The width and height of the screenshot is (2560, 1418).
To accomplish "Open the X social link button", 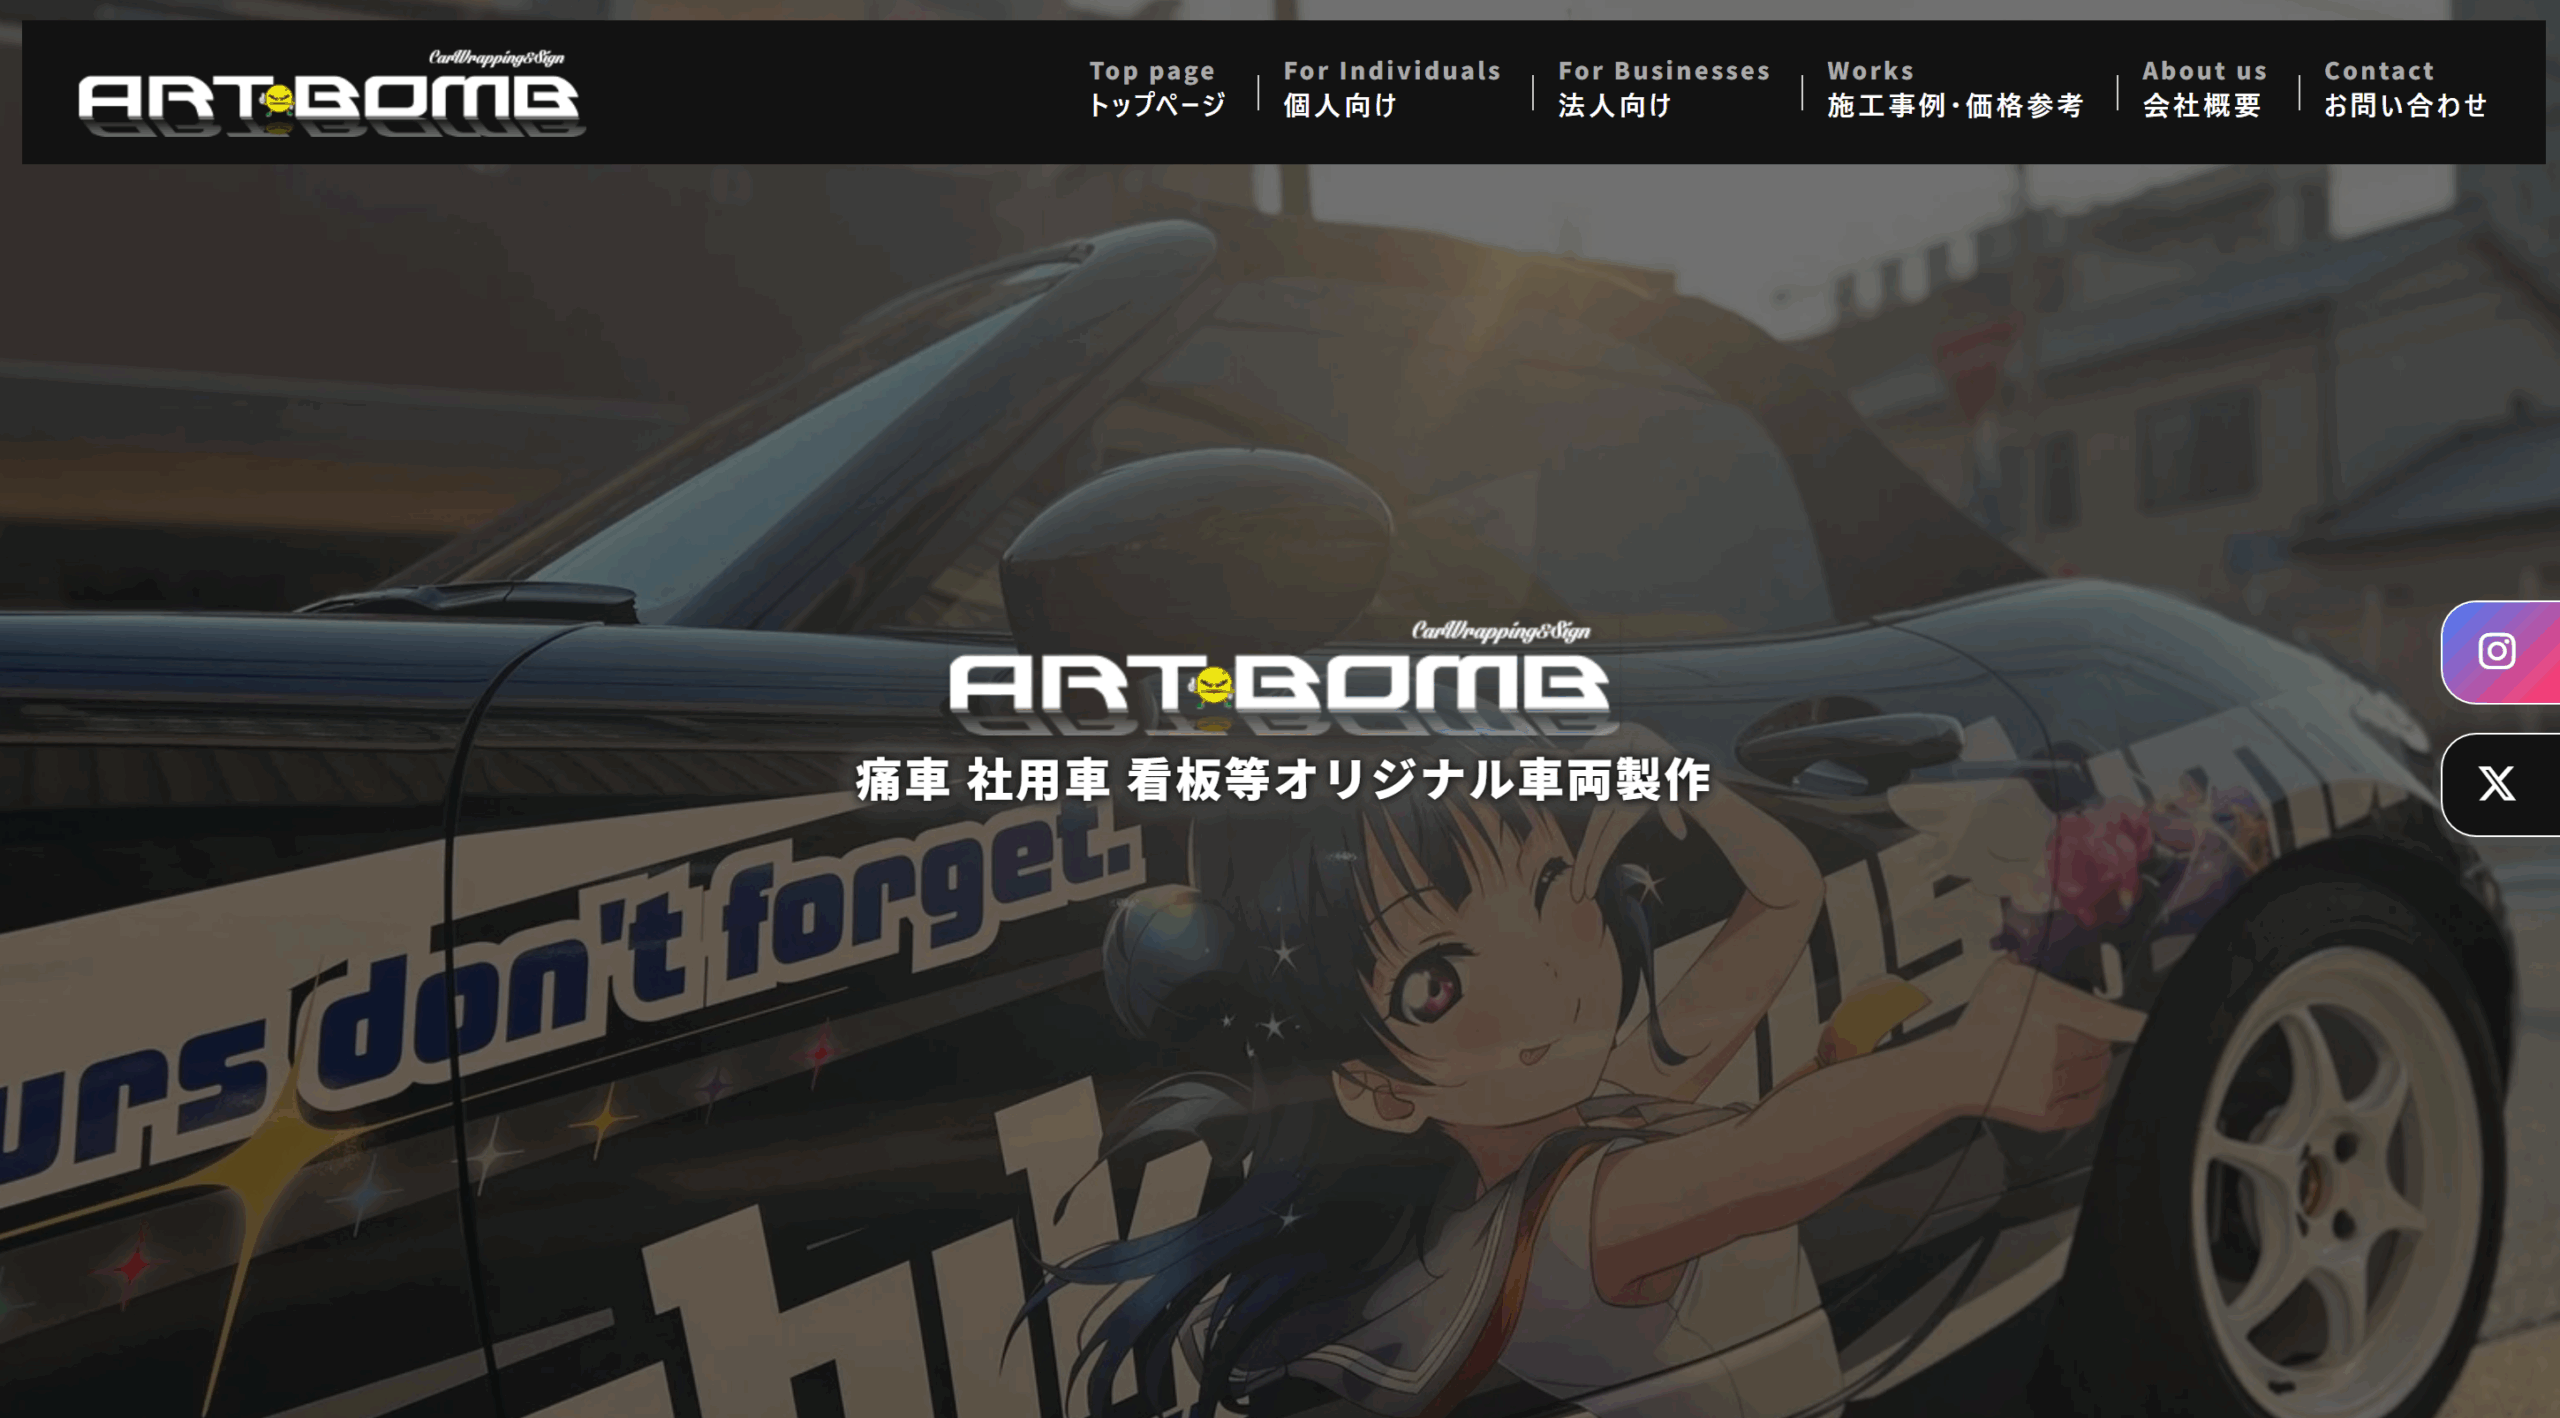I will pyautogui.click(x=2501, y=784).
